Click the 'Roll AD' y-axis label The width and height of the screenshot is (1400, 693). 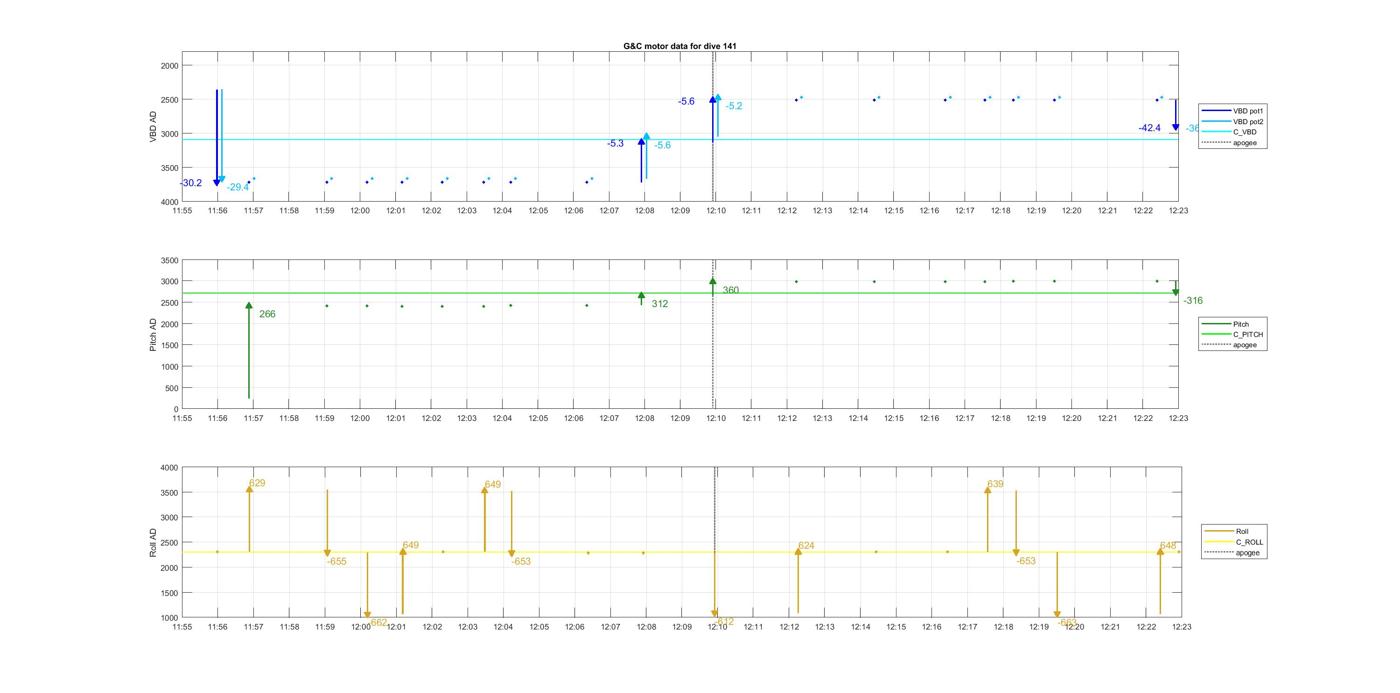tap(153, 542)
